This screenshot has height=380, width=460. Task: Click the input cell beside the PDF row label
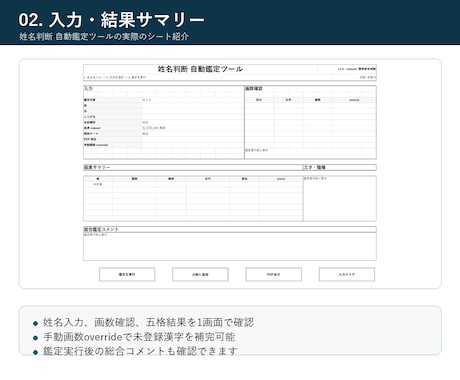point(193,139)
